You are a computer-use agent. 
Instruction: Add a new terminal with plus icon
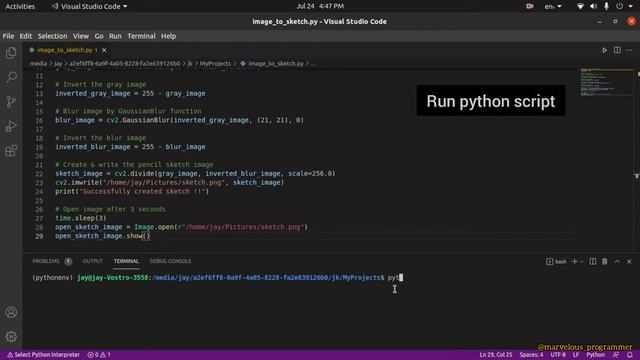point(575,261)
